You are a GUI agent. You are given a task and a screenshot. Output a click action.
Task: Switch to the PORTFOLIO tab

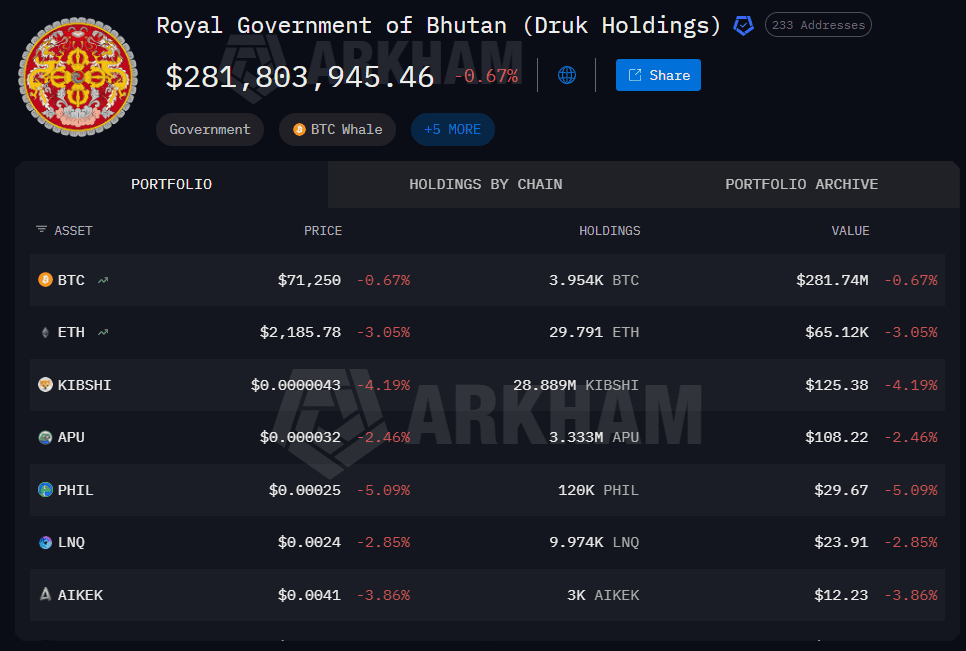tap(171, 184)
